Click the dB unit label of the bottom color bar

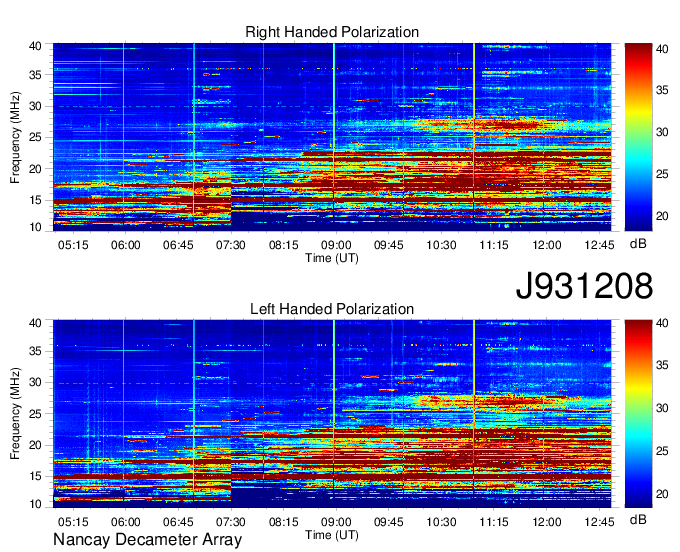[638, 519]
